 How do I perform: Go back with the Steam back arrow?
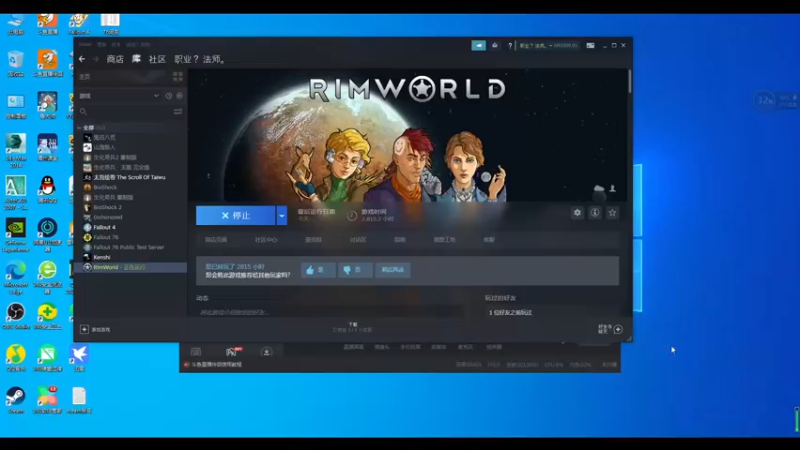[82, 59]
